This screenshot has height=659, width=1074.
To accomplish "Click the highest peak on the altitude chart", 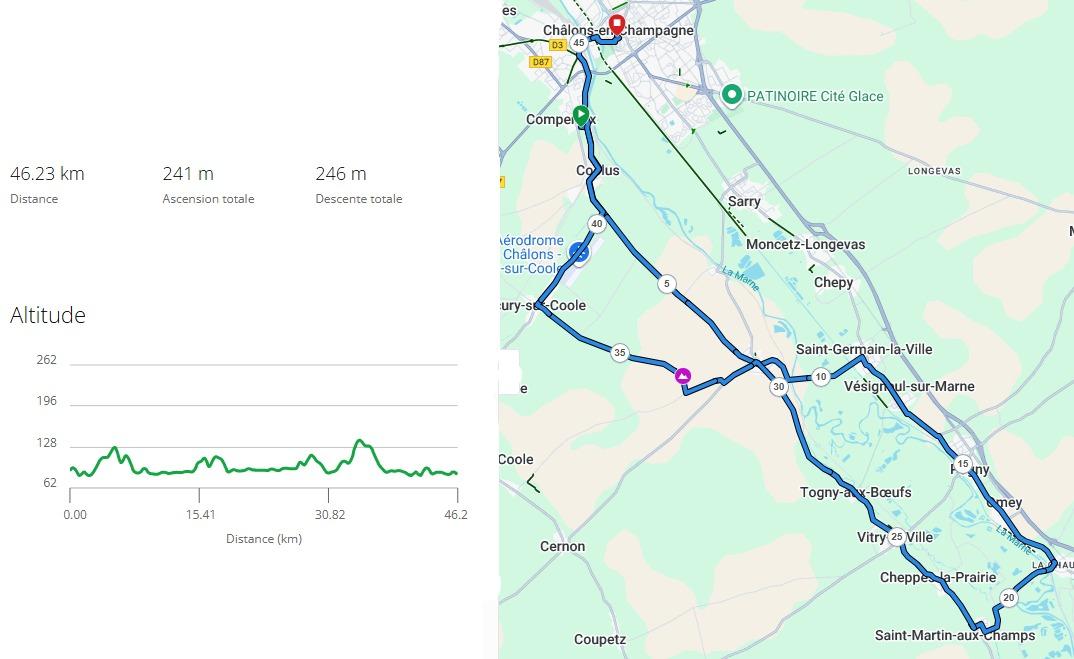I will 360,440.
